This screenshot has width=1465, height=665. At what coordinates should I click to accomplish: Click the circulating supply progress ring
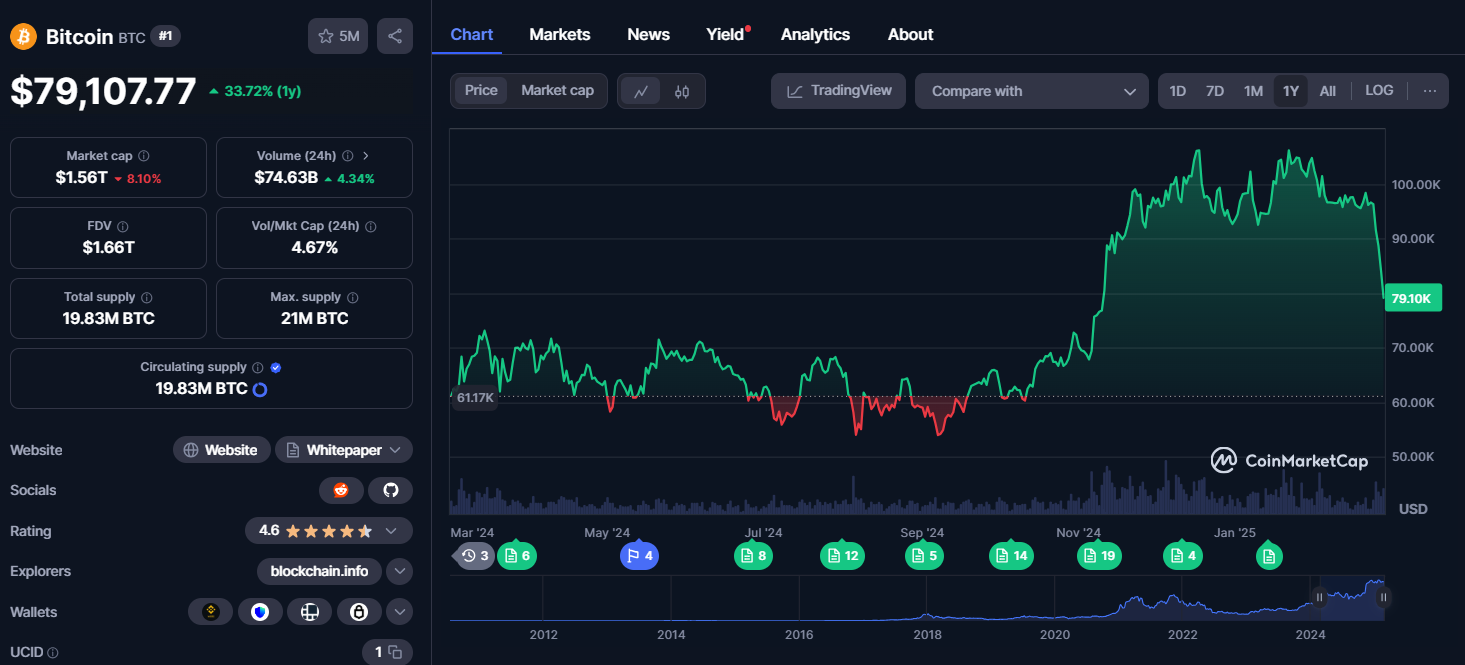point(260,389)
